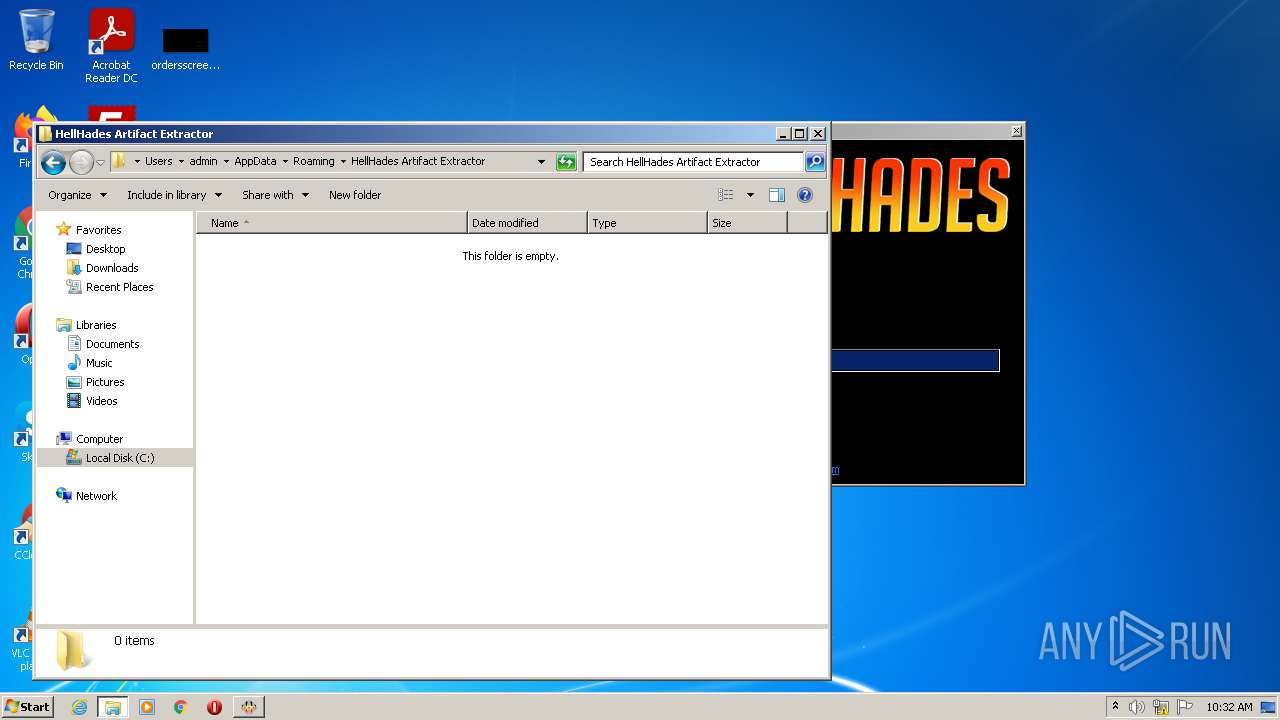Select Desktop in the navigation pane
1280x720 pixels.
click(x=105, y=248)
